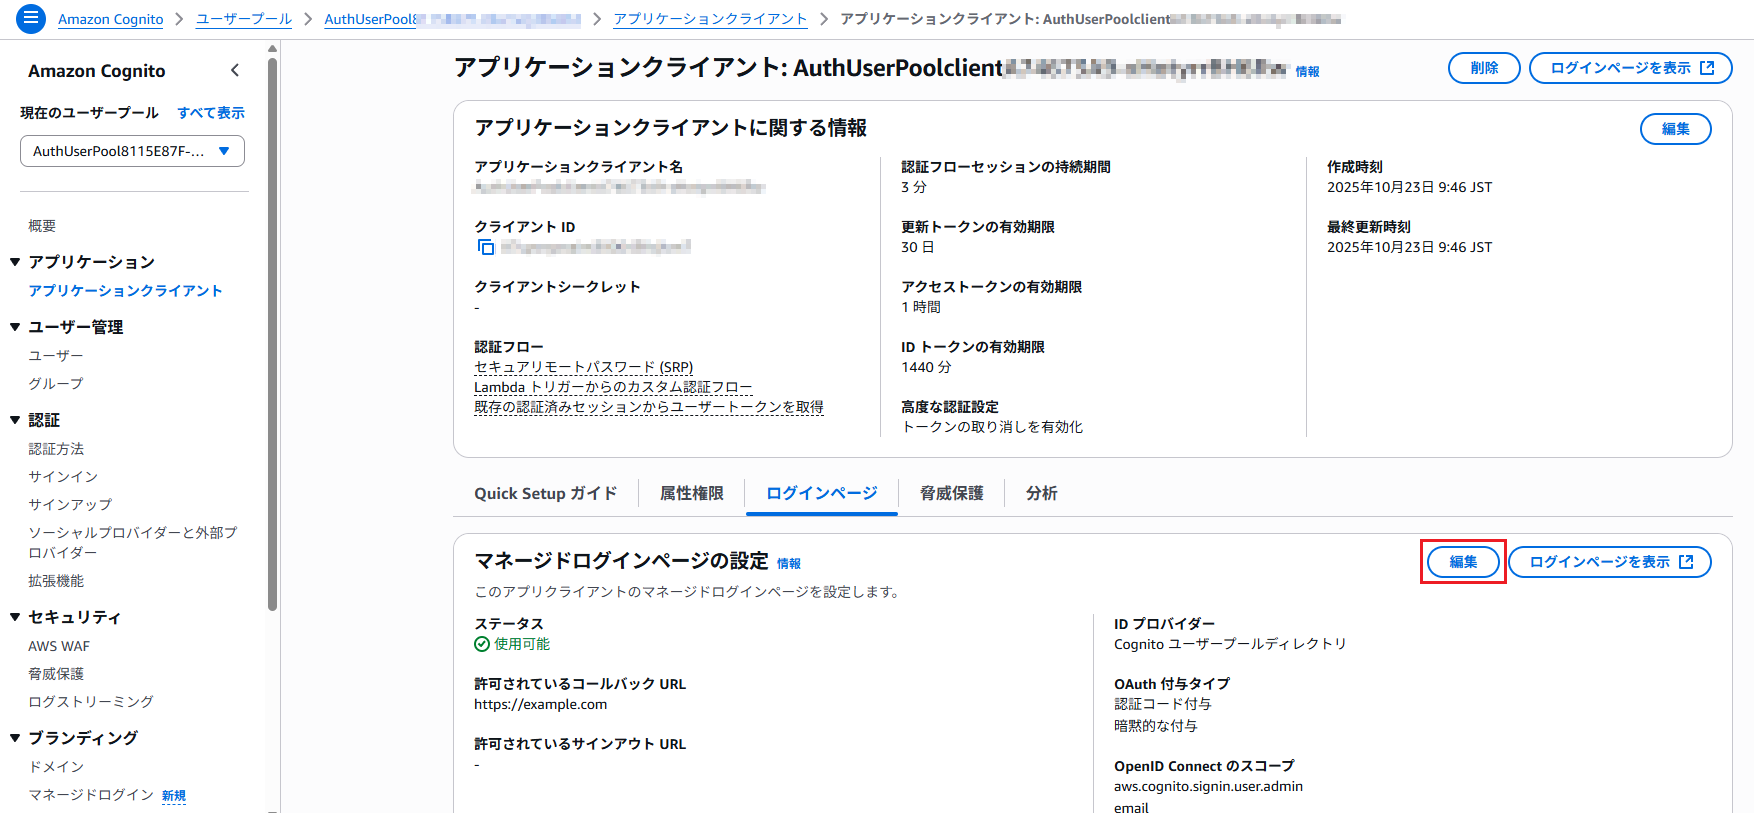Image resolution: width=1754 pixels, height=813 pixels.
Task: Select the ログインページ tab
Action: [x=822, y=493]
